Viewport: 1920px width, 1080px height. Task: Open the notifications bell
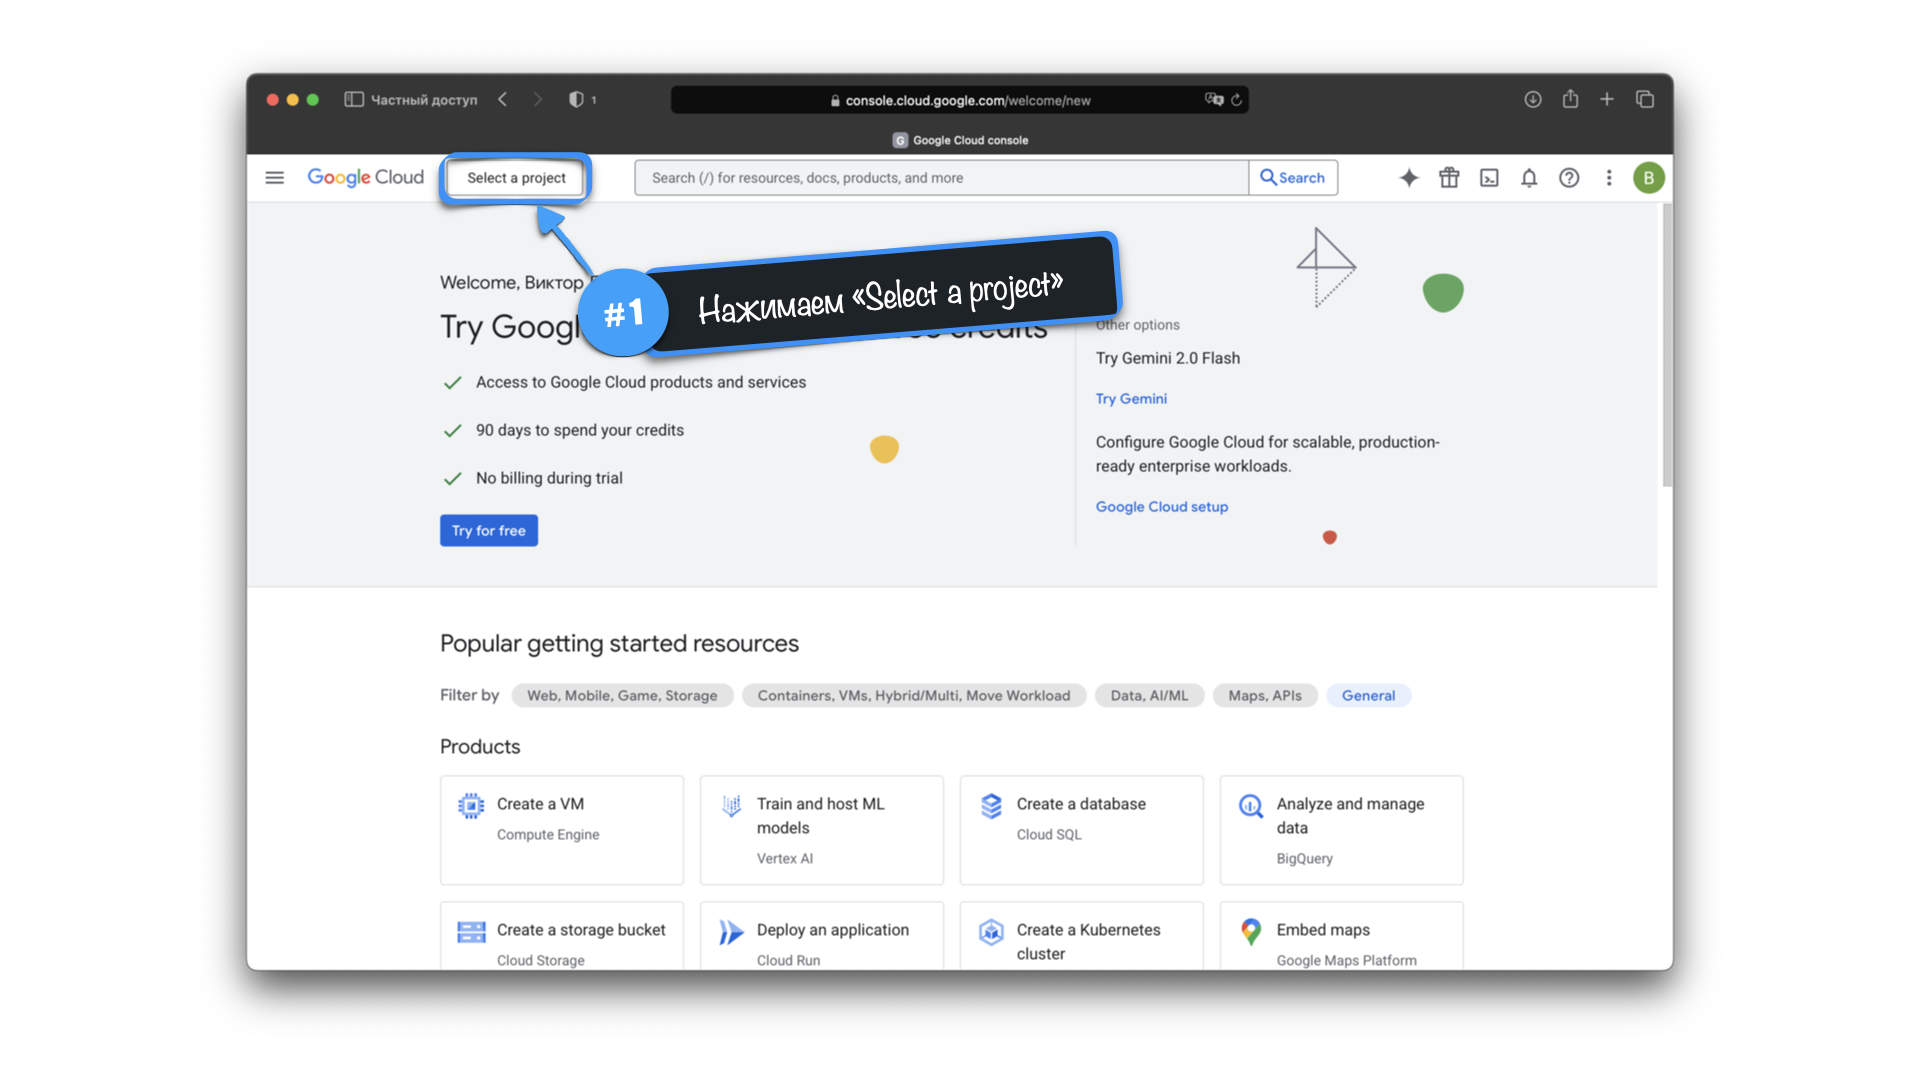coord(1529,178)
